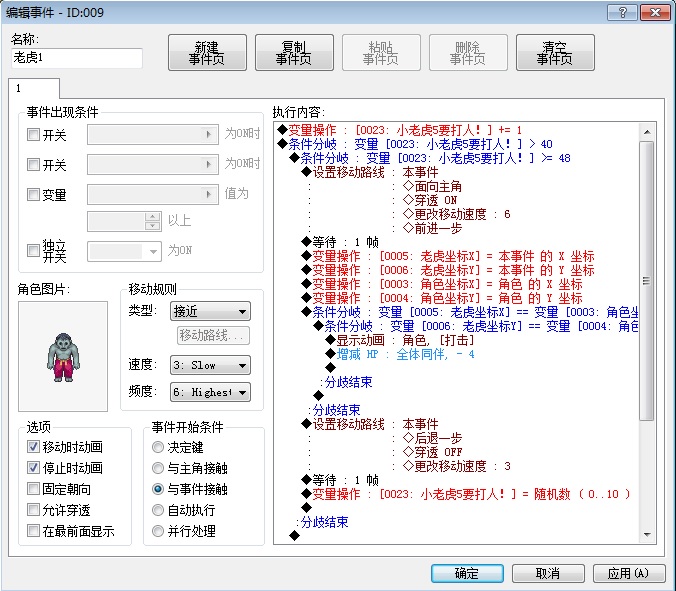The image size is (676, 591).
Task: Click the 新建事件页 button
Action: (207, 53)
